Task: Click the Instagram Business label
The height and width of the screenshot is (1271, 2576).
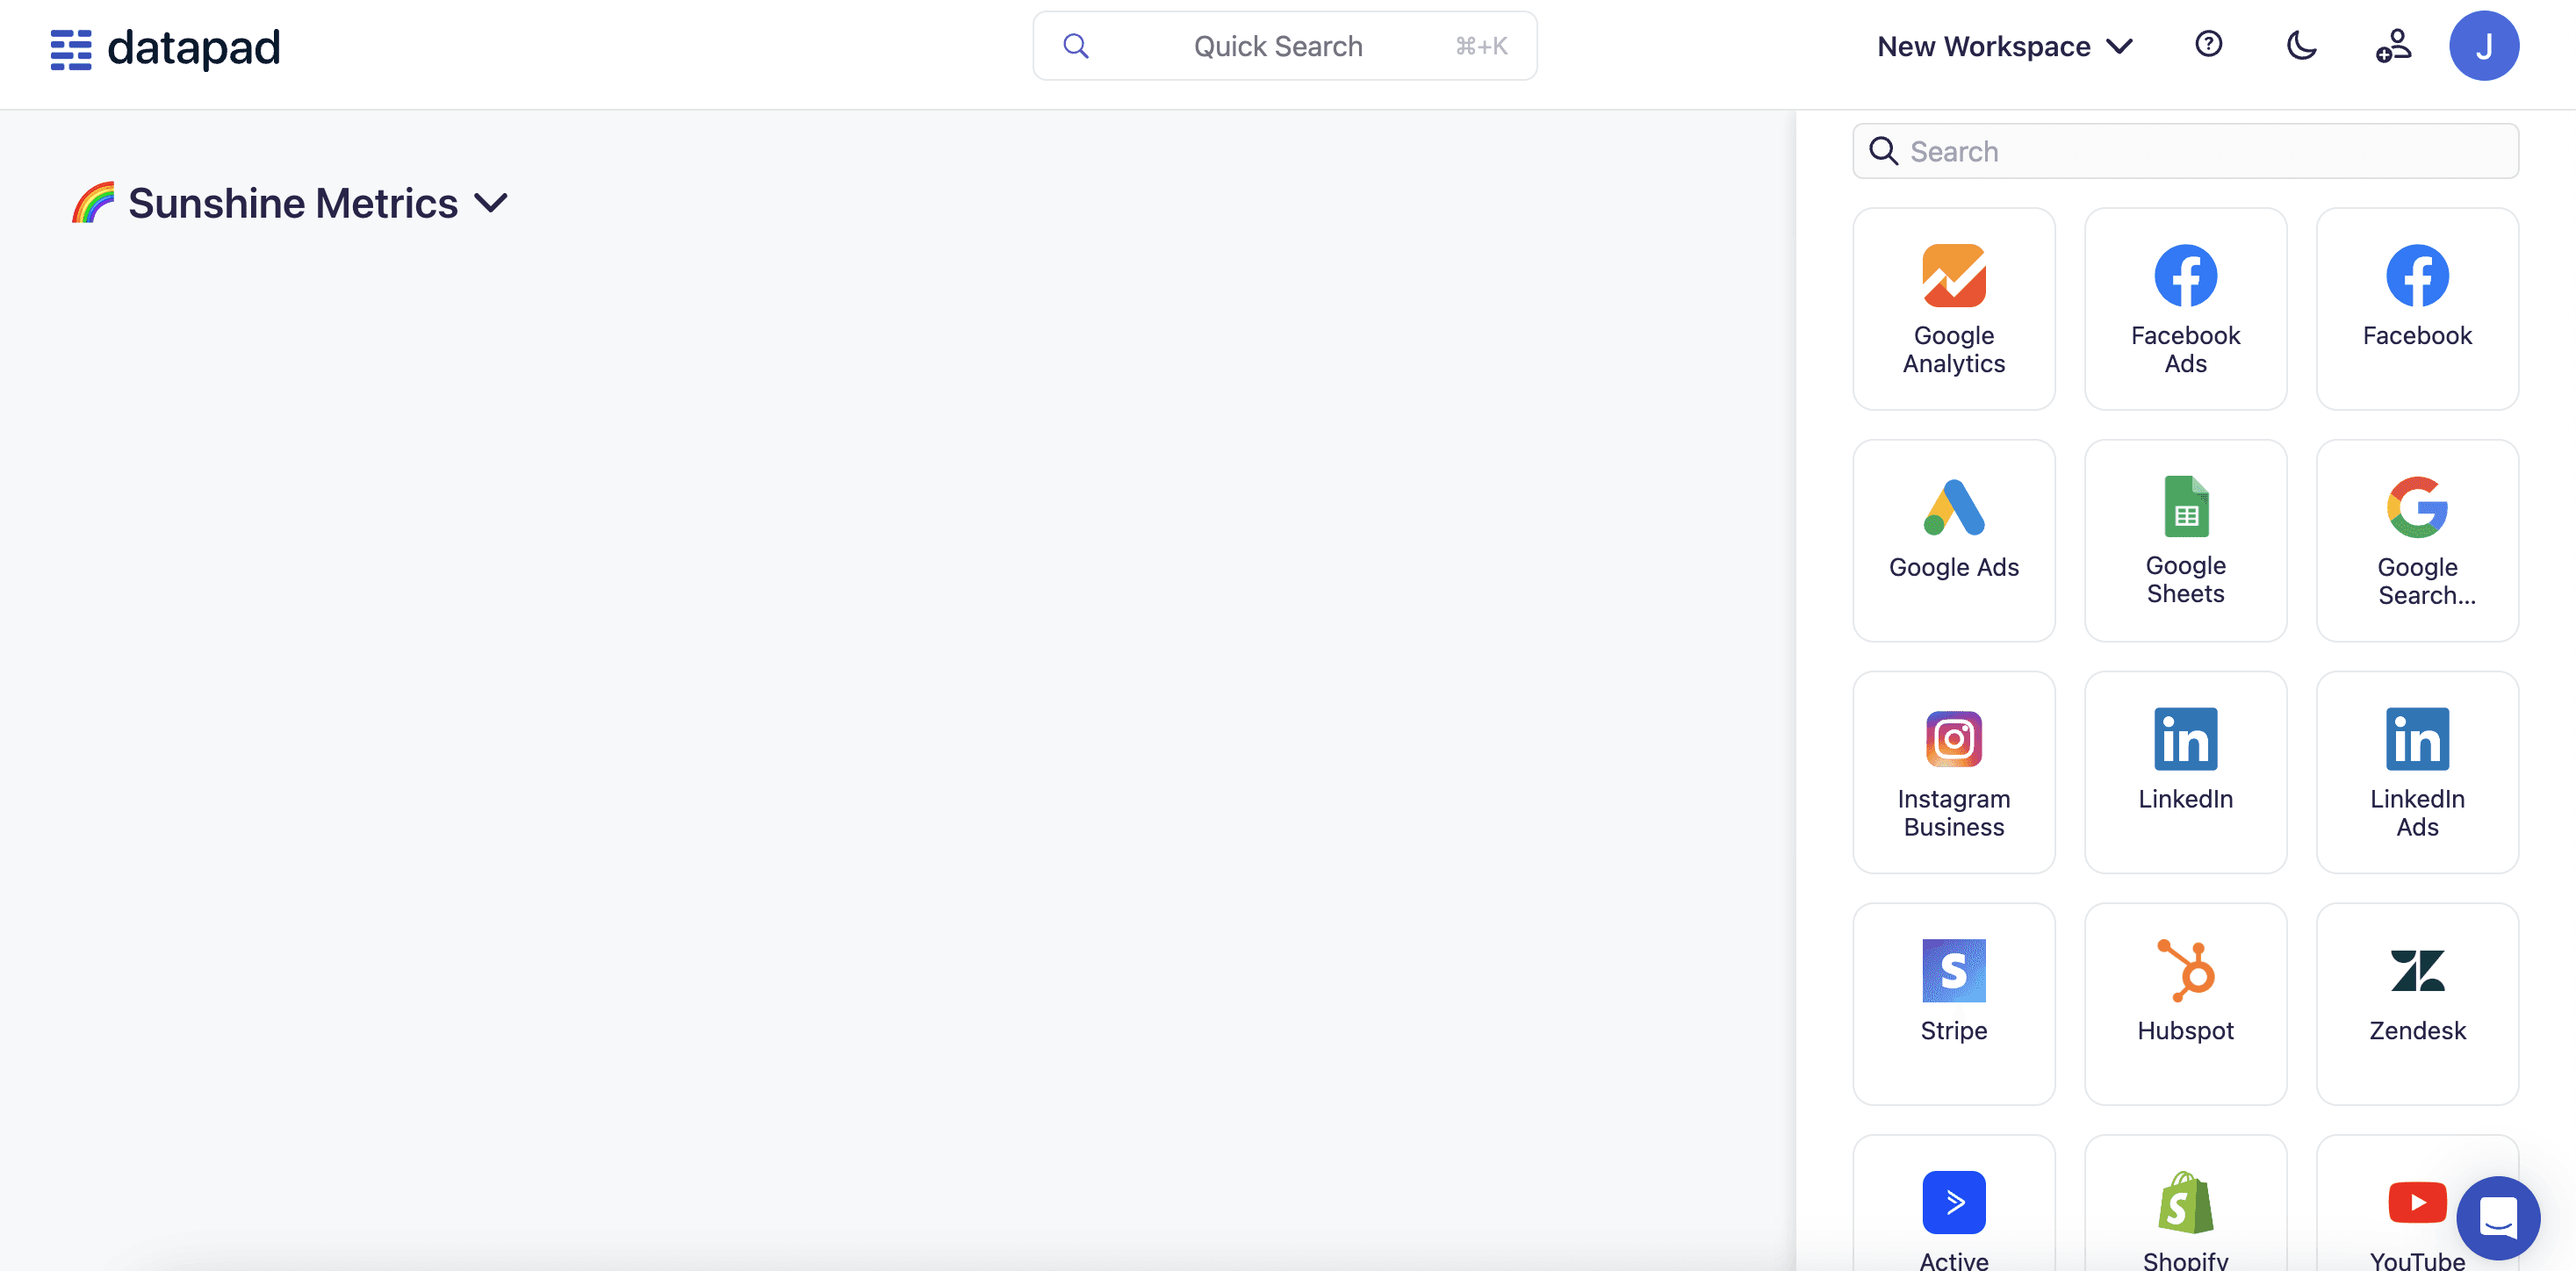Action: tap(1953, 812)
